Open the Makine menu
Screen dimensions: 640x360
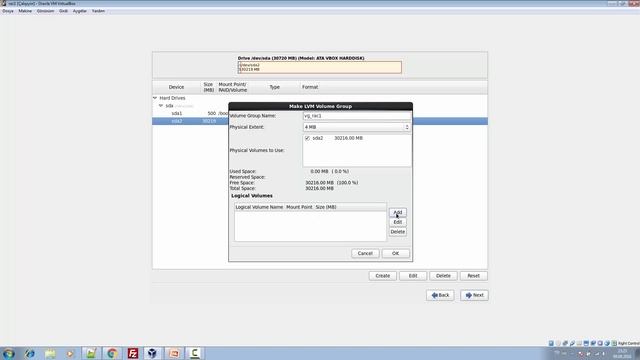(25, 11)
